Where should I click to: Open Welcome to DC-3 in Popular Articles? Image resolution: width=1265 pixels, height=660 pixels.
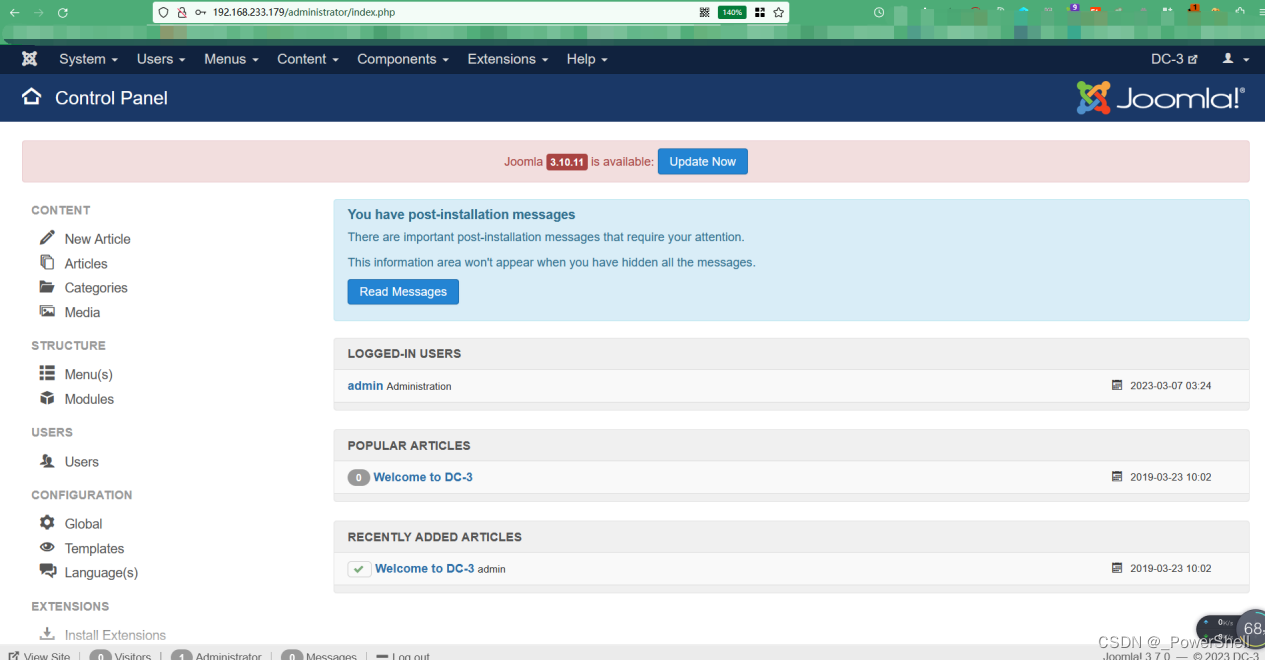click(x=423, y=477)
